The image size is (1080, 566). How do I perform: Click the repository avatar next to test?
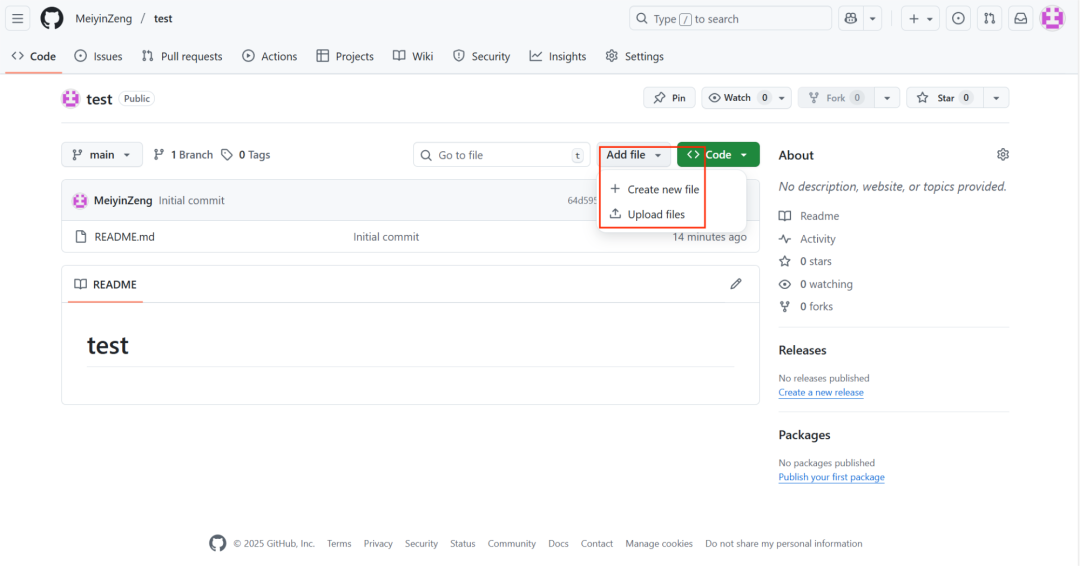click(70, 98)
